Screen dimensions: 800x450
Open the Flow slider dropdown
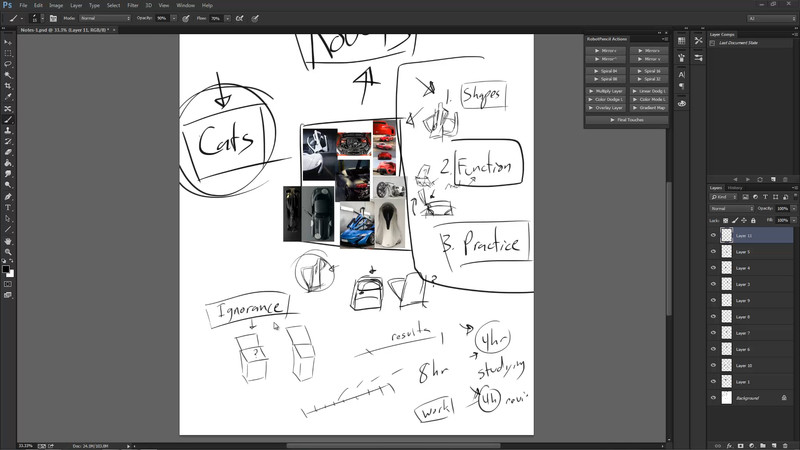tap(228, 18)
